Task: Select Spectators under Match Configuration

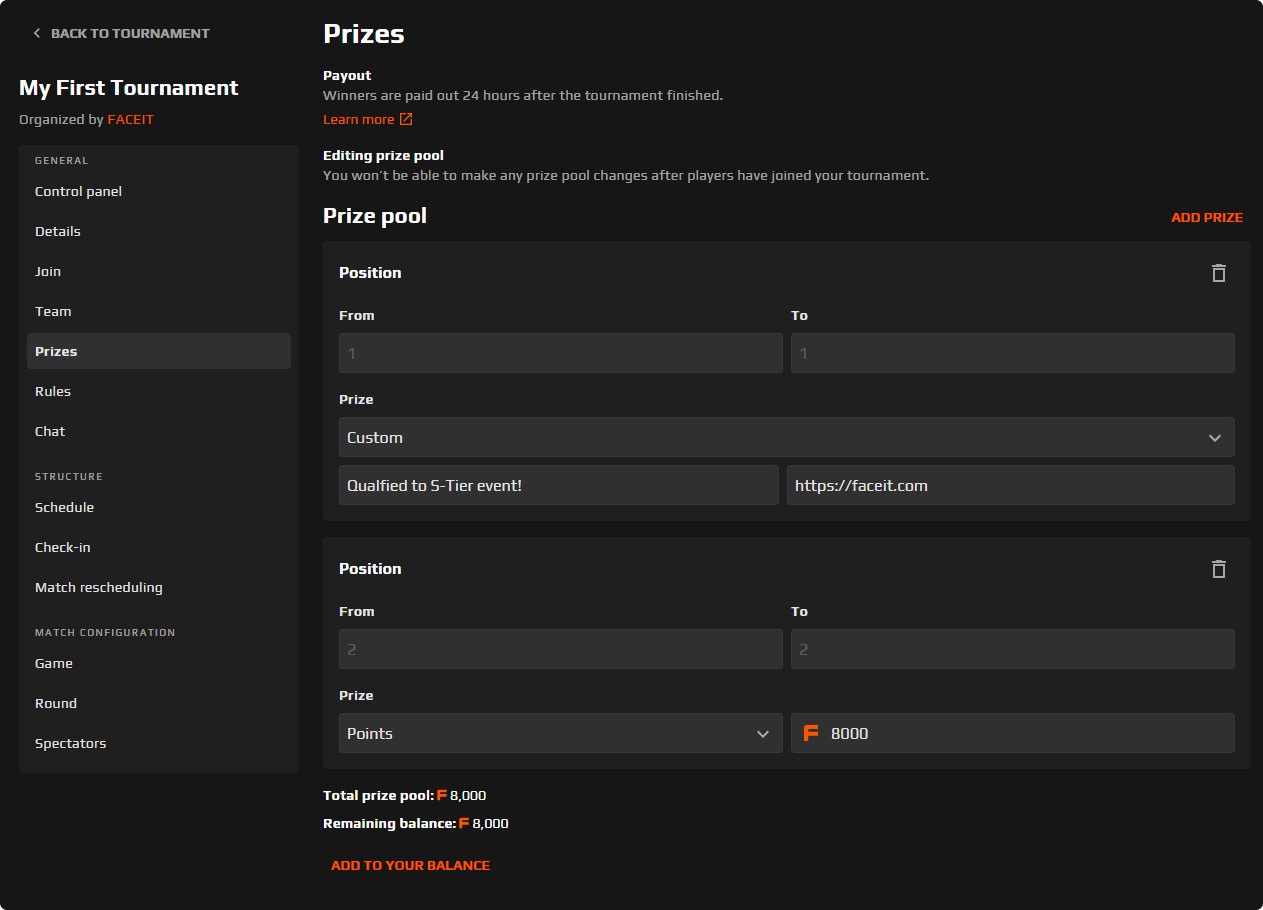Action: (x=70, y=743)
